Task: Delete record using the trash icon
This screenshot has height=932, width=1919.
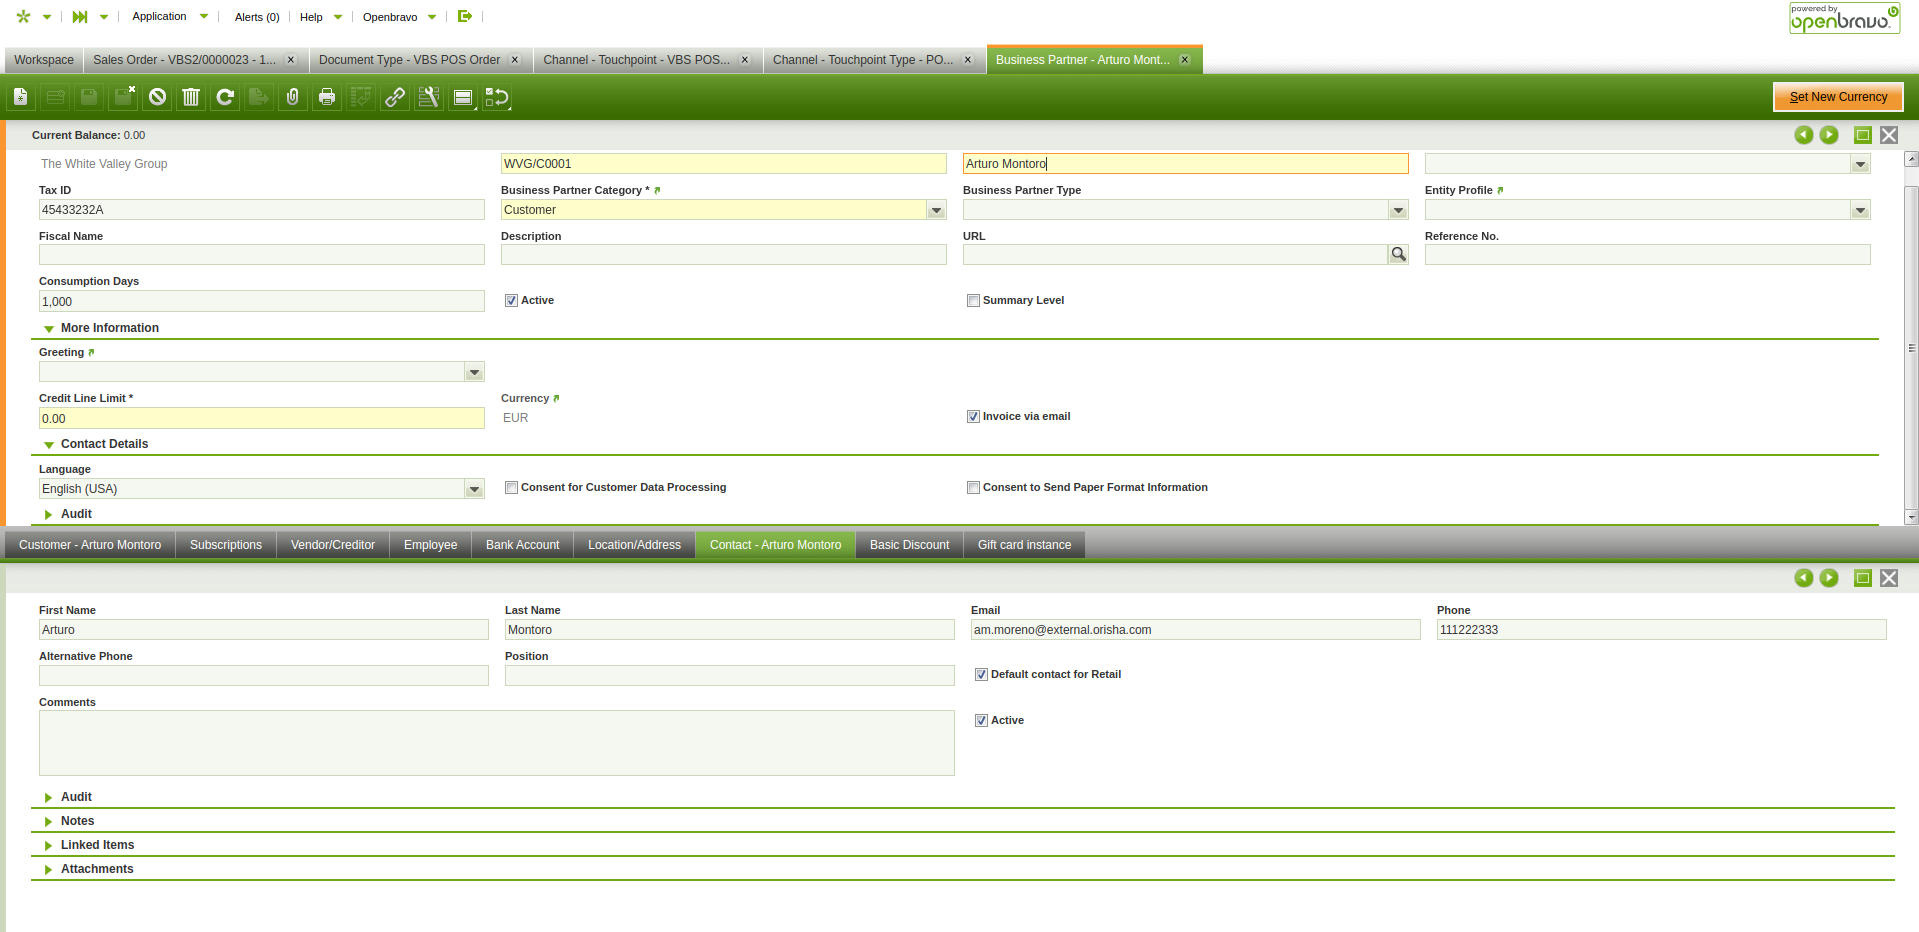Action: [x=191, y=97]
